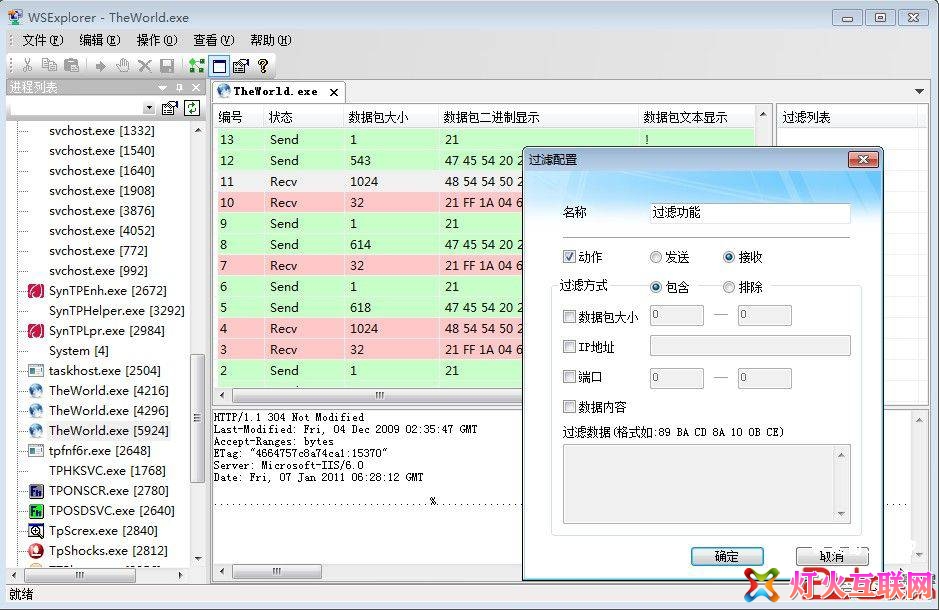
Task: Click the process list horizontal scrollbar thumb
Action: [x=80, y=575]
